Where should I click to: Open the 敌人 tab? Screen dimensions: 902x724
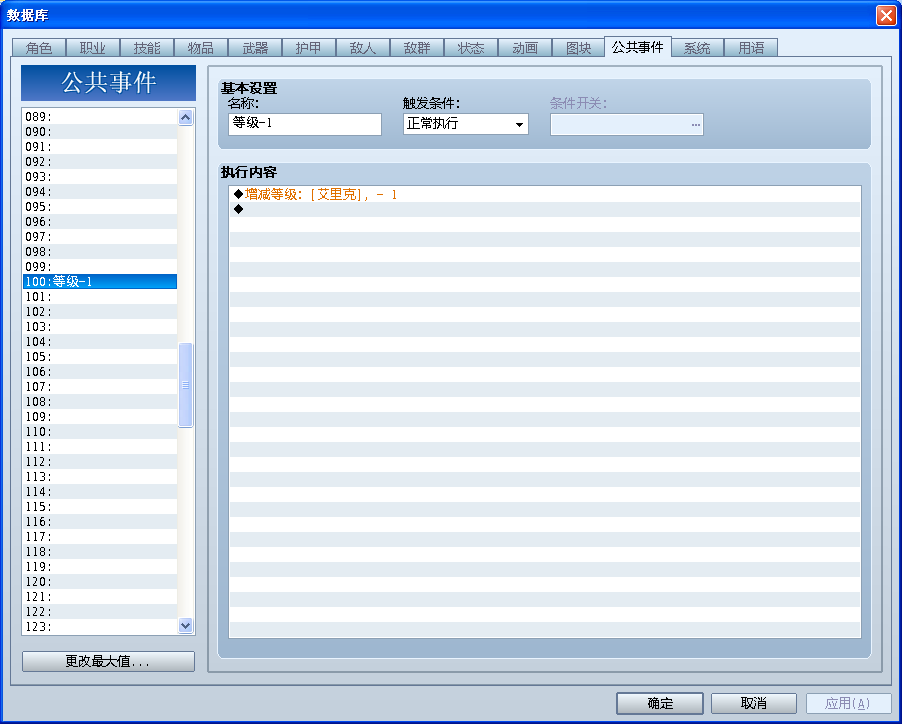(363, 48)
